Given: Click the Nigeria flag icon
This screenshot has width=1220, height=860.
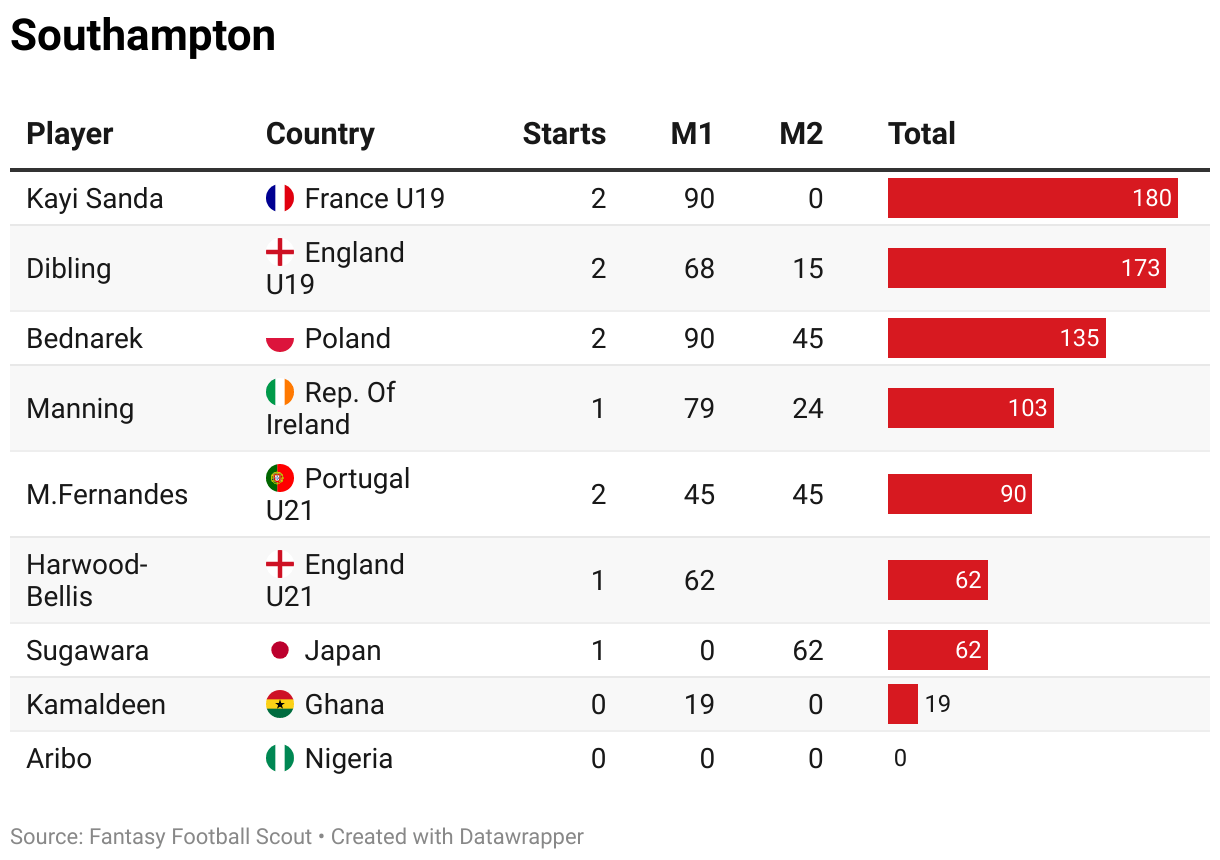Looking at the screenshot, I should 280,759.
